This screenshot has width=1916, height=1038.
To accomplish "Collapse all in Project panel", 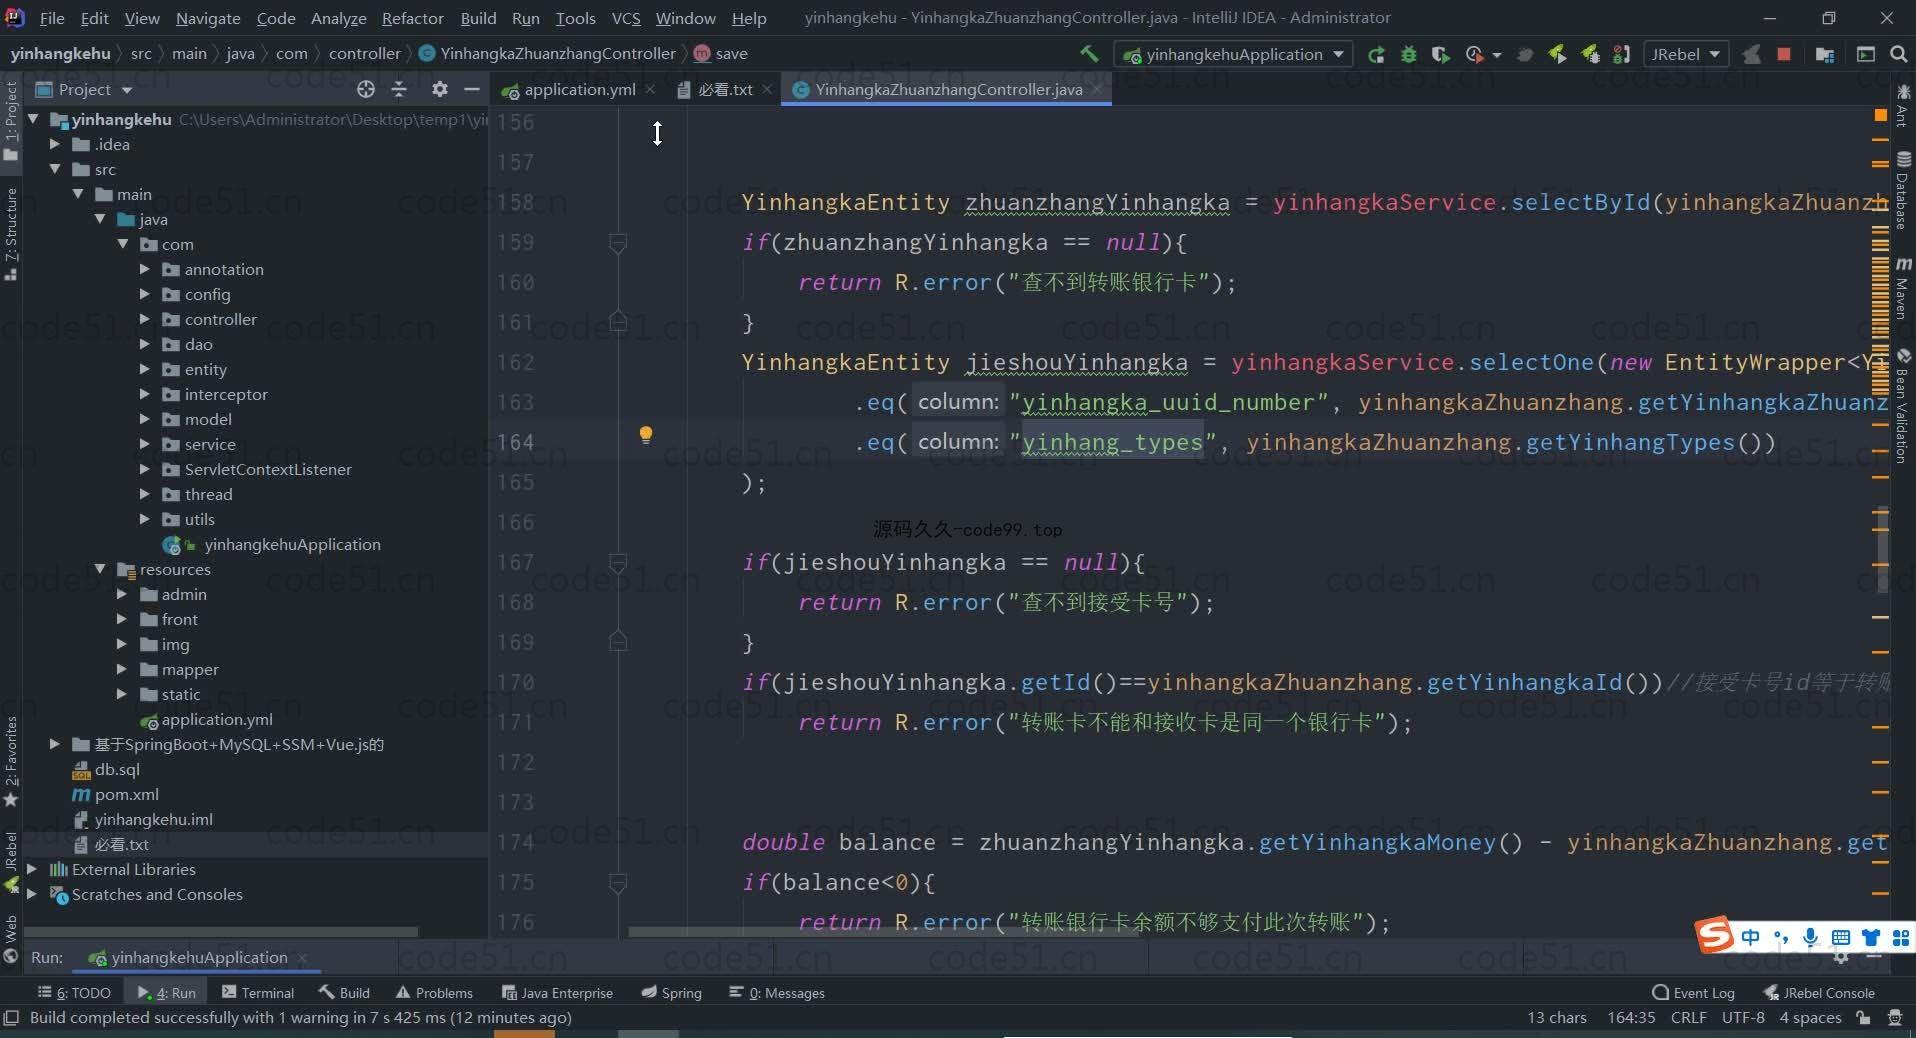I will 399,90.
